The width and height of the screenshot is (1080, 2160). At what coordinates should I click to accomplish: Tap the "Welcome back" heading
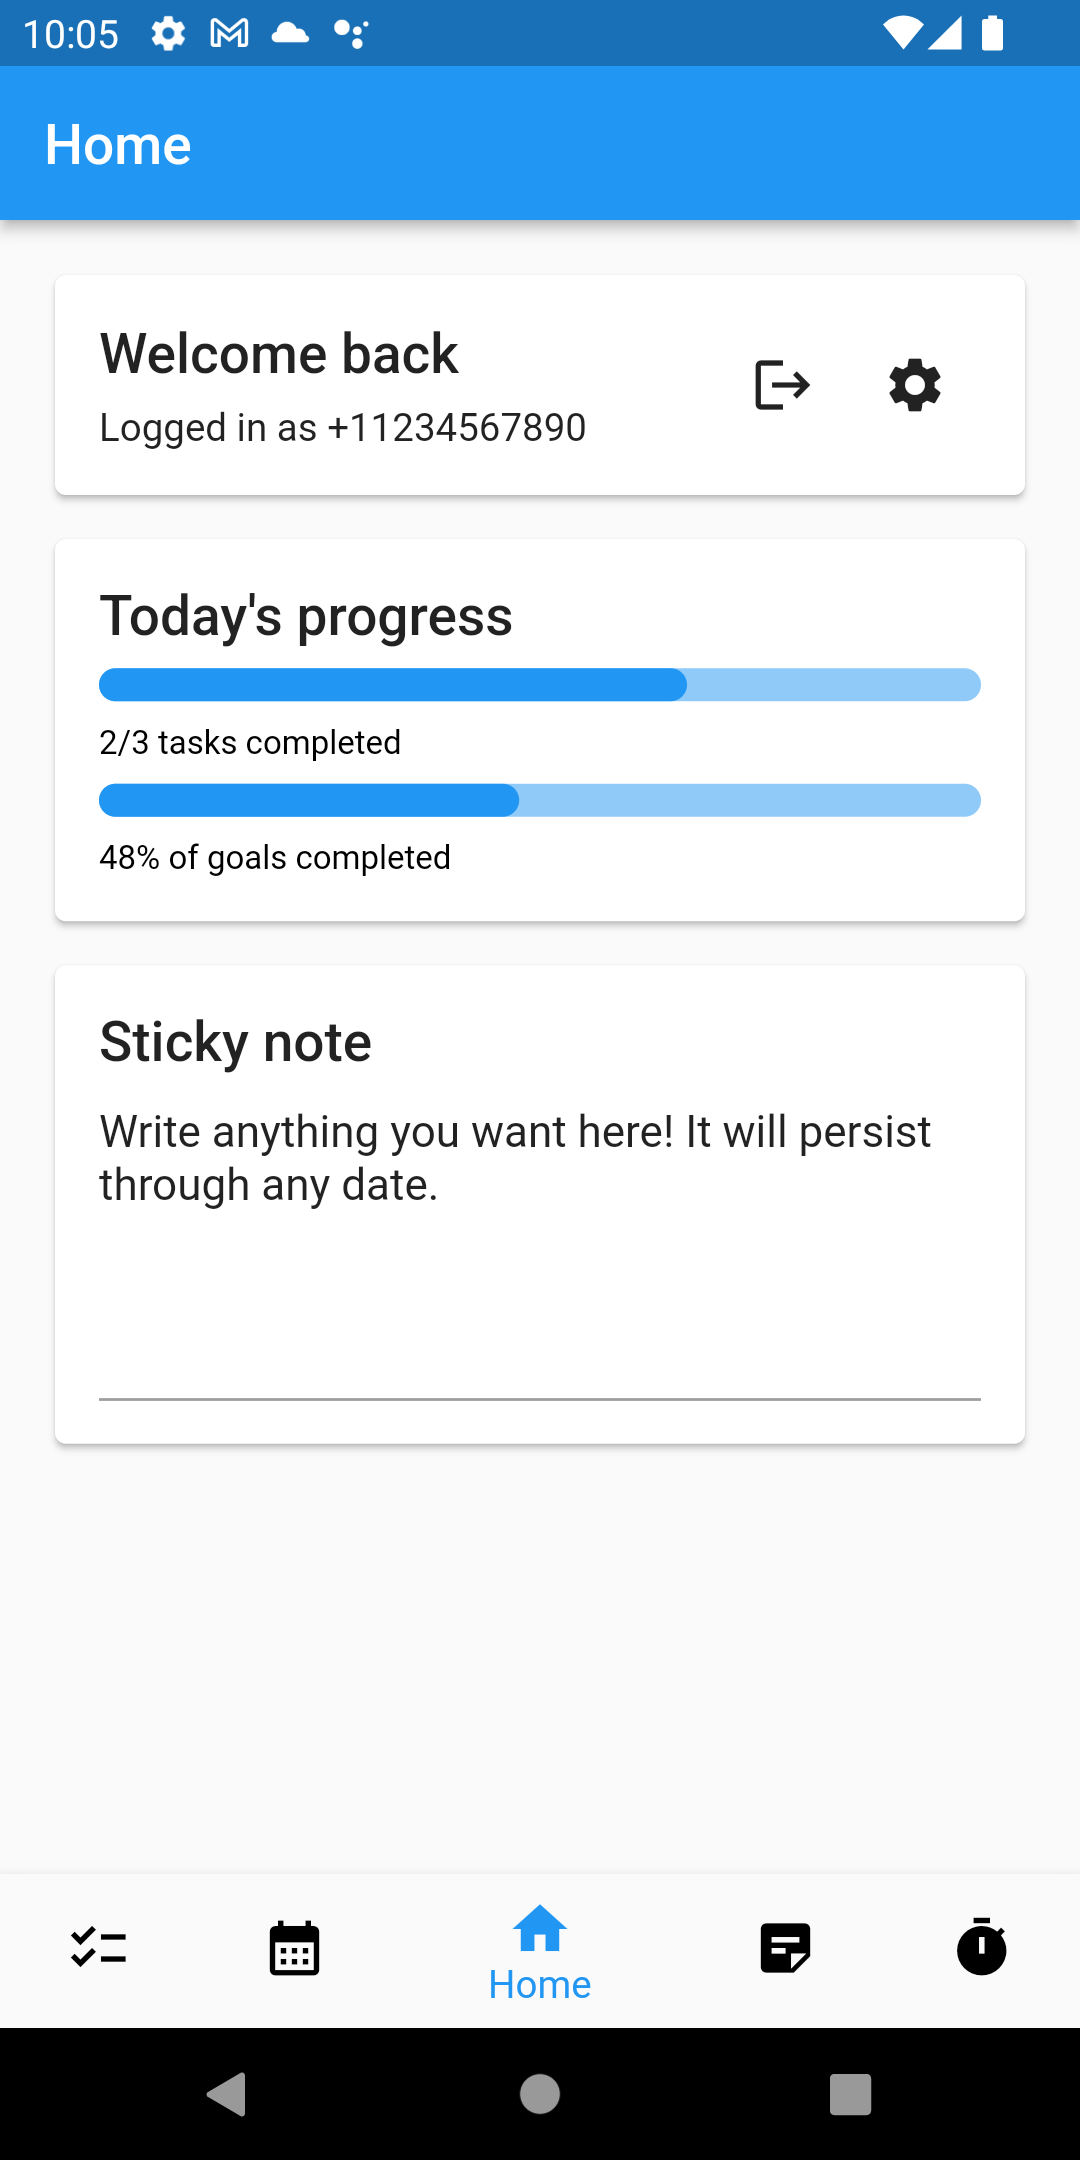279,354
